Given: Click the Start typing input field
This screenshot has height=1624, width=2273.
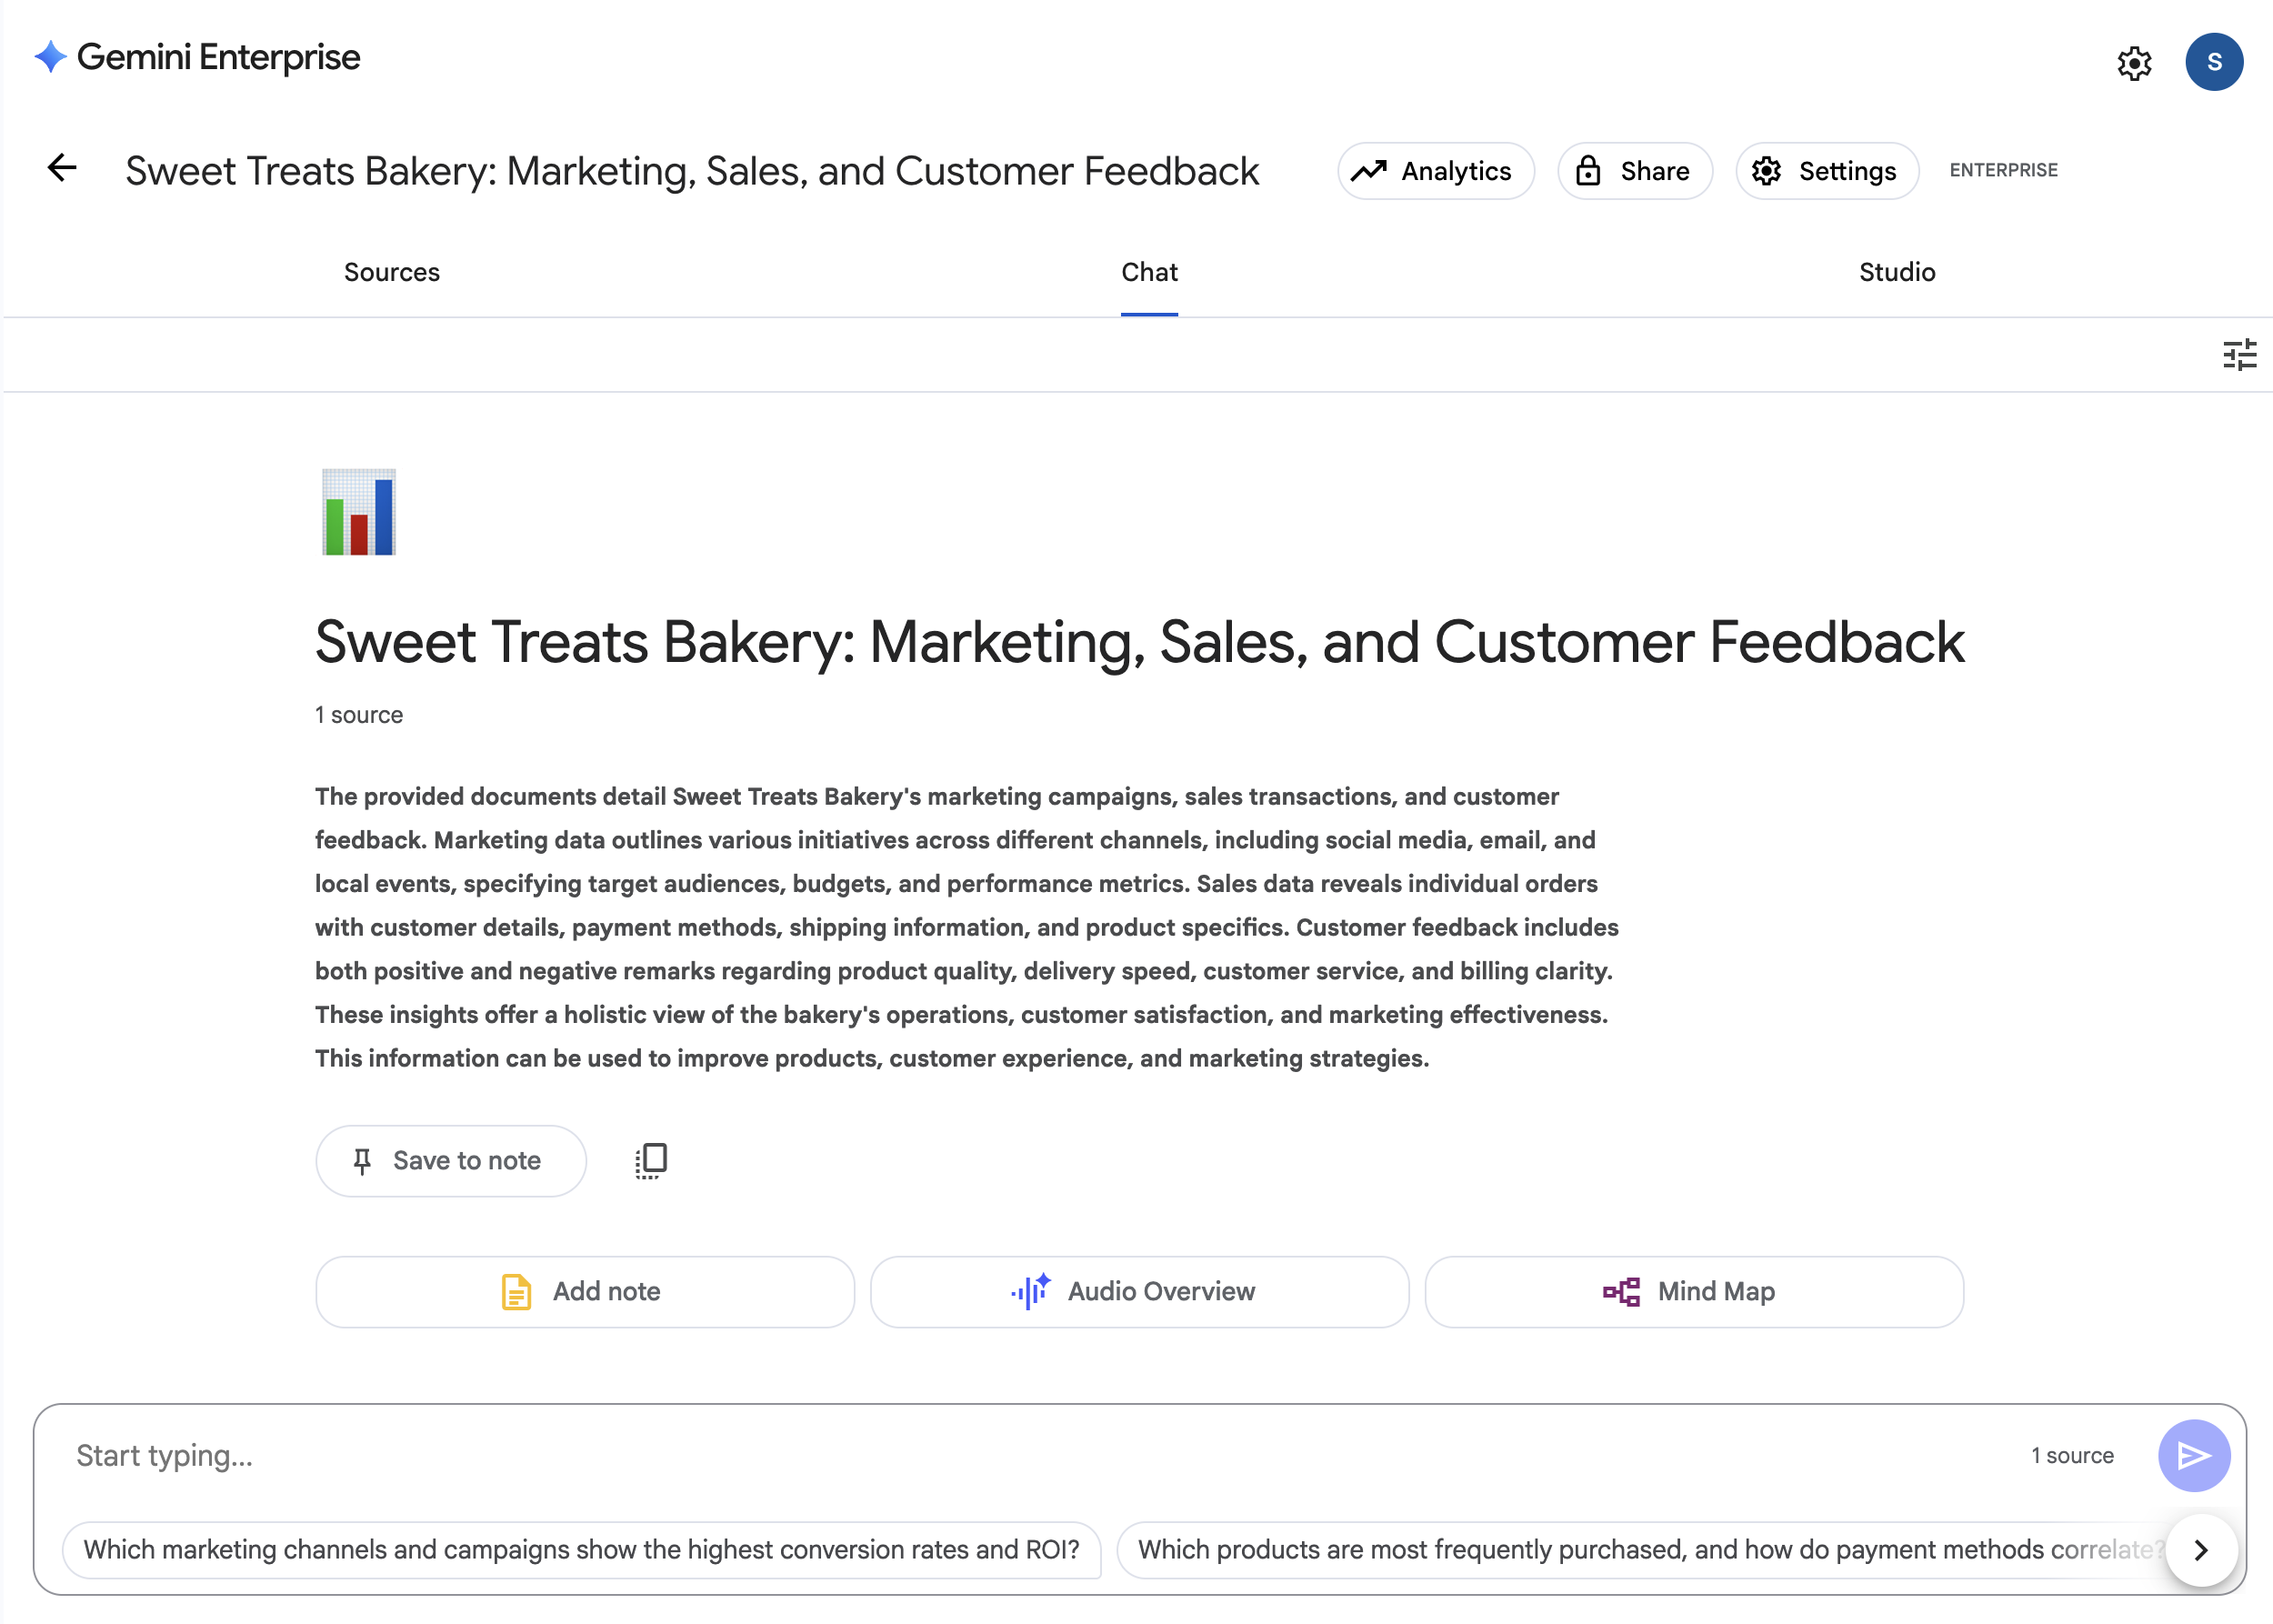Looking at the screenshot, I should point(1000,1455).
